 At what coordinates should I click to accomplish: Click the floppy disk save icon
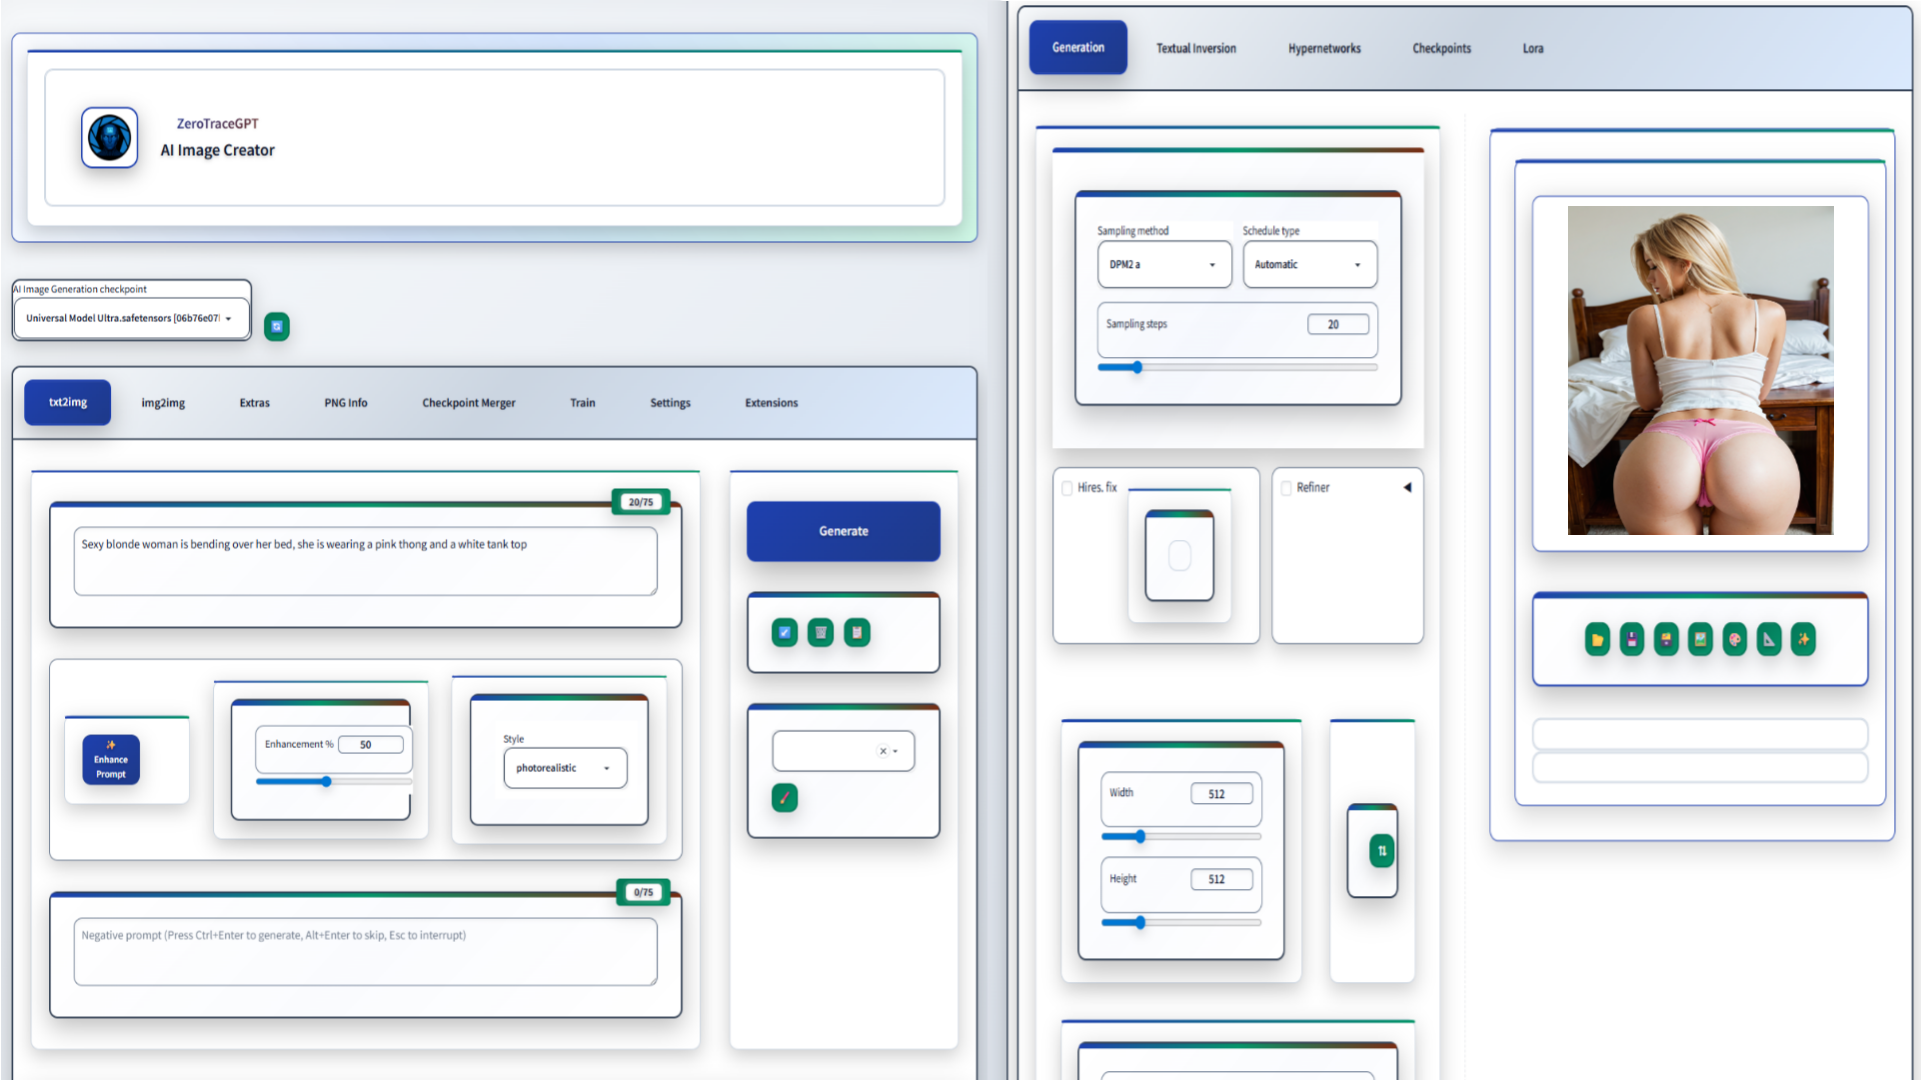pos(1631,639)
